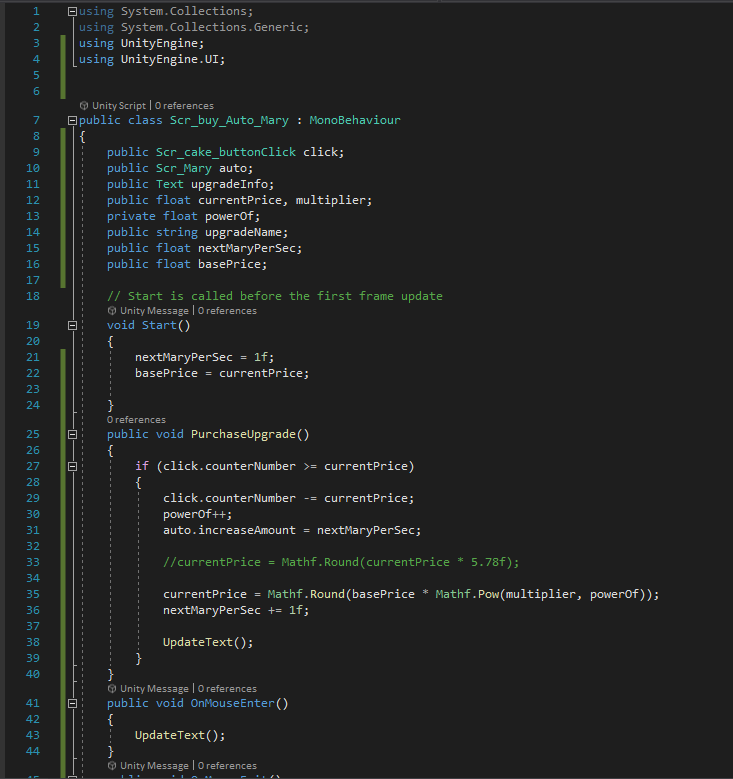Click the 'Unity Script' CodeLens label
The image size is (733, 779).
point(119,105)
